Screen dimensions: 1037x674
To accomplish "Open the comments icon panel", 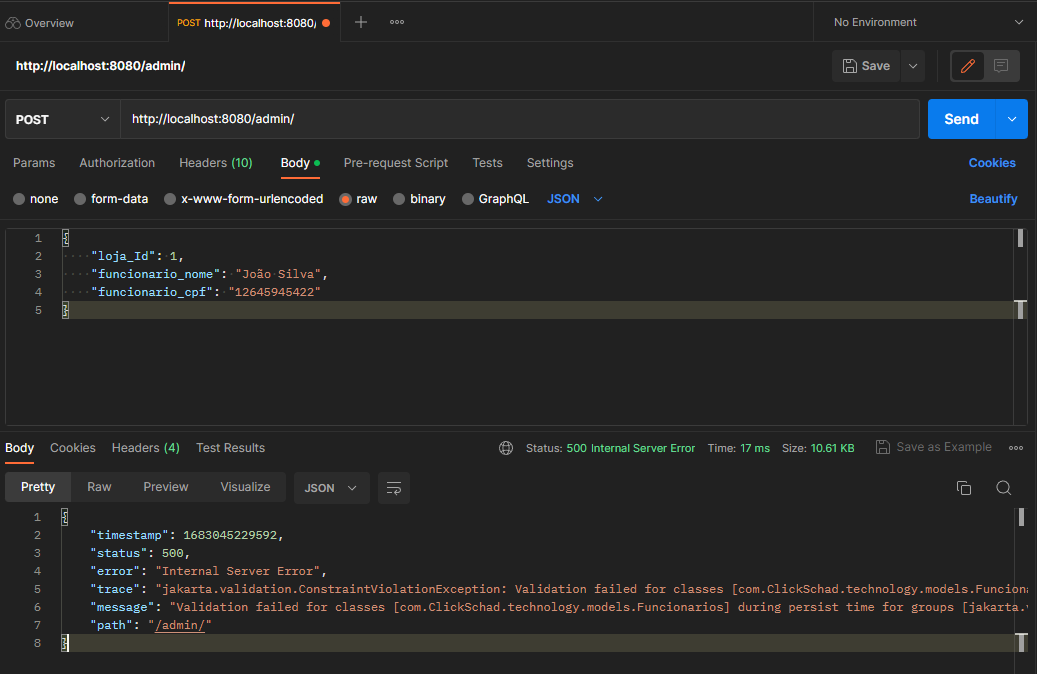I will 1001,66.
